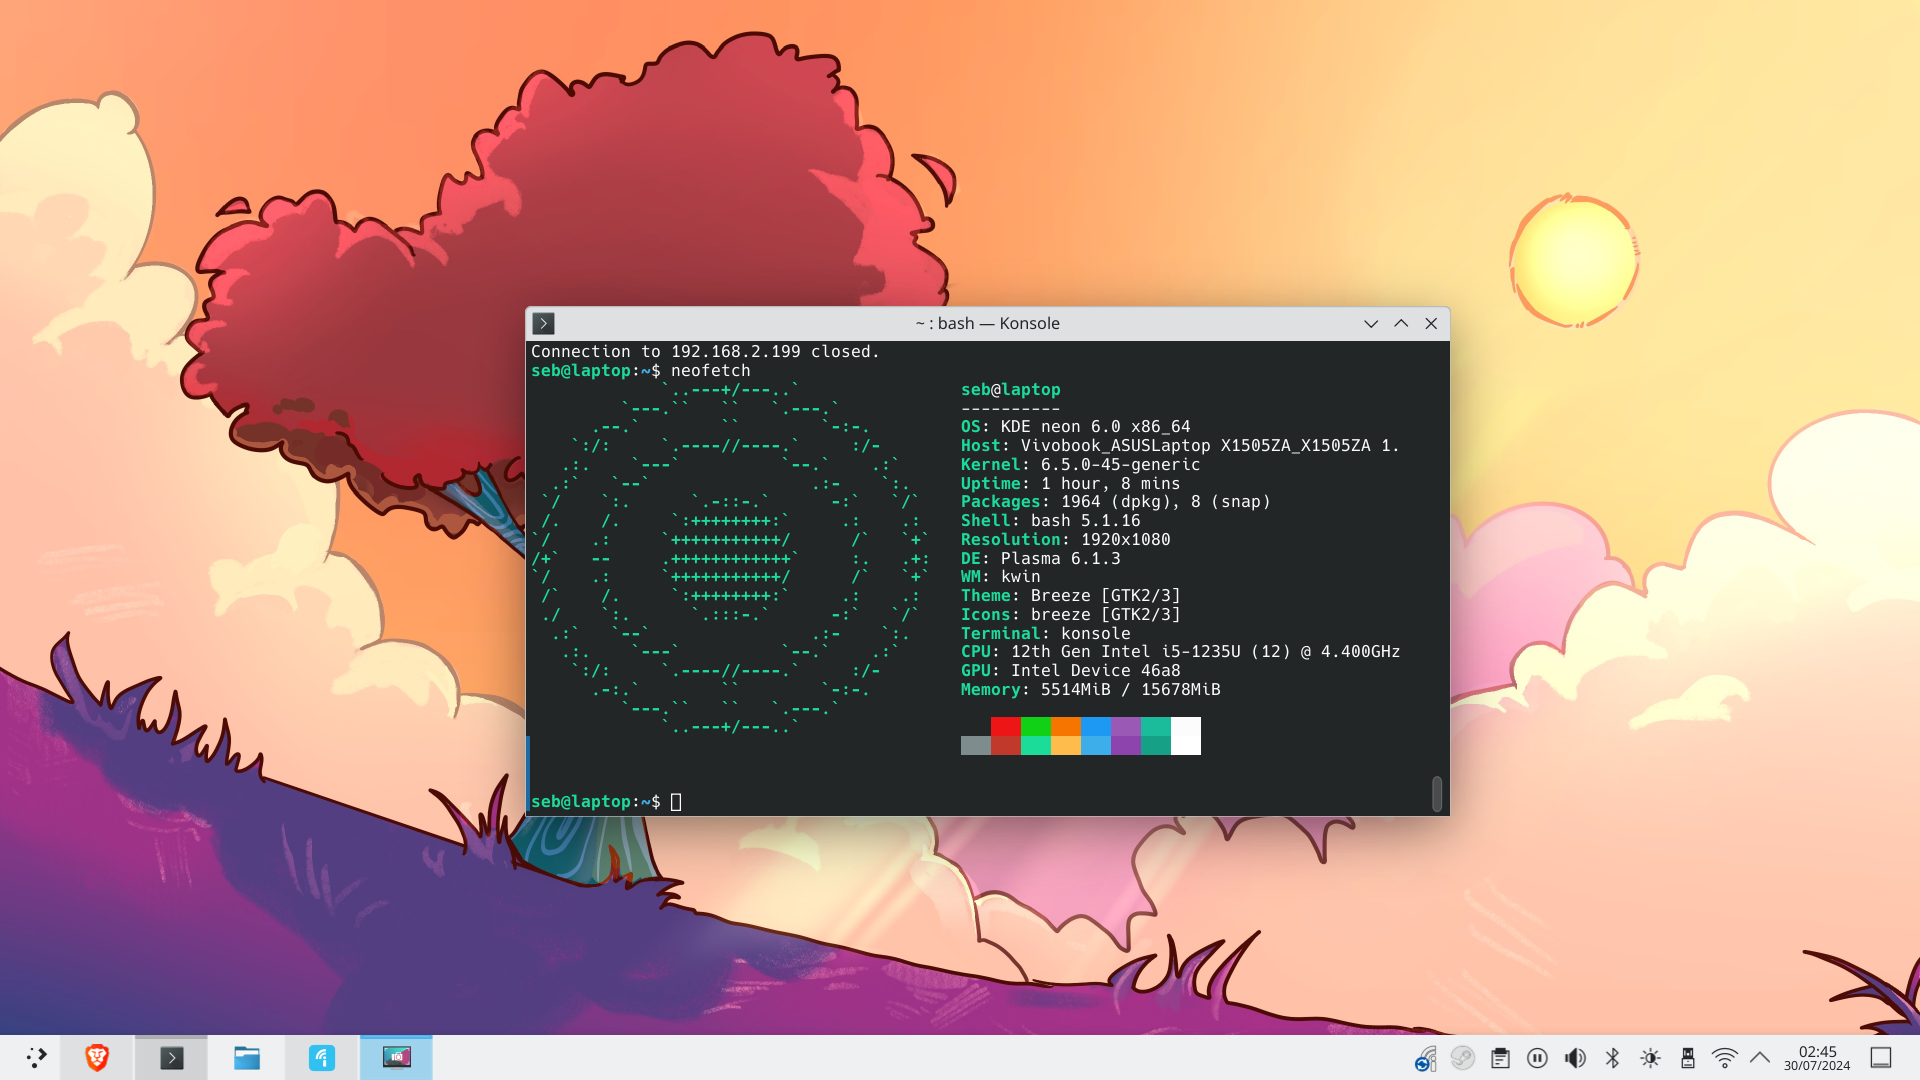Activate Spectacle screenshot task entry
This screenshot has height=1080, width=1920.
click(397, 1058)
